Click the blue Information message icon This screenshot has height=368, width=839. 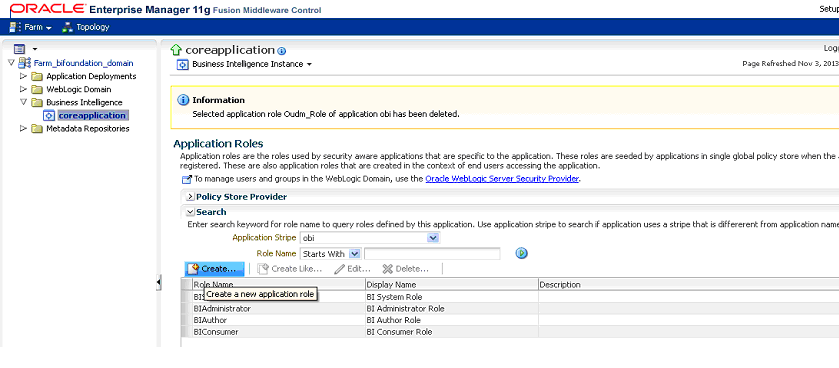tap(183, 100)
